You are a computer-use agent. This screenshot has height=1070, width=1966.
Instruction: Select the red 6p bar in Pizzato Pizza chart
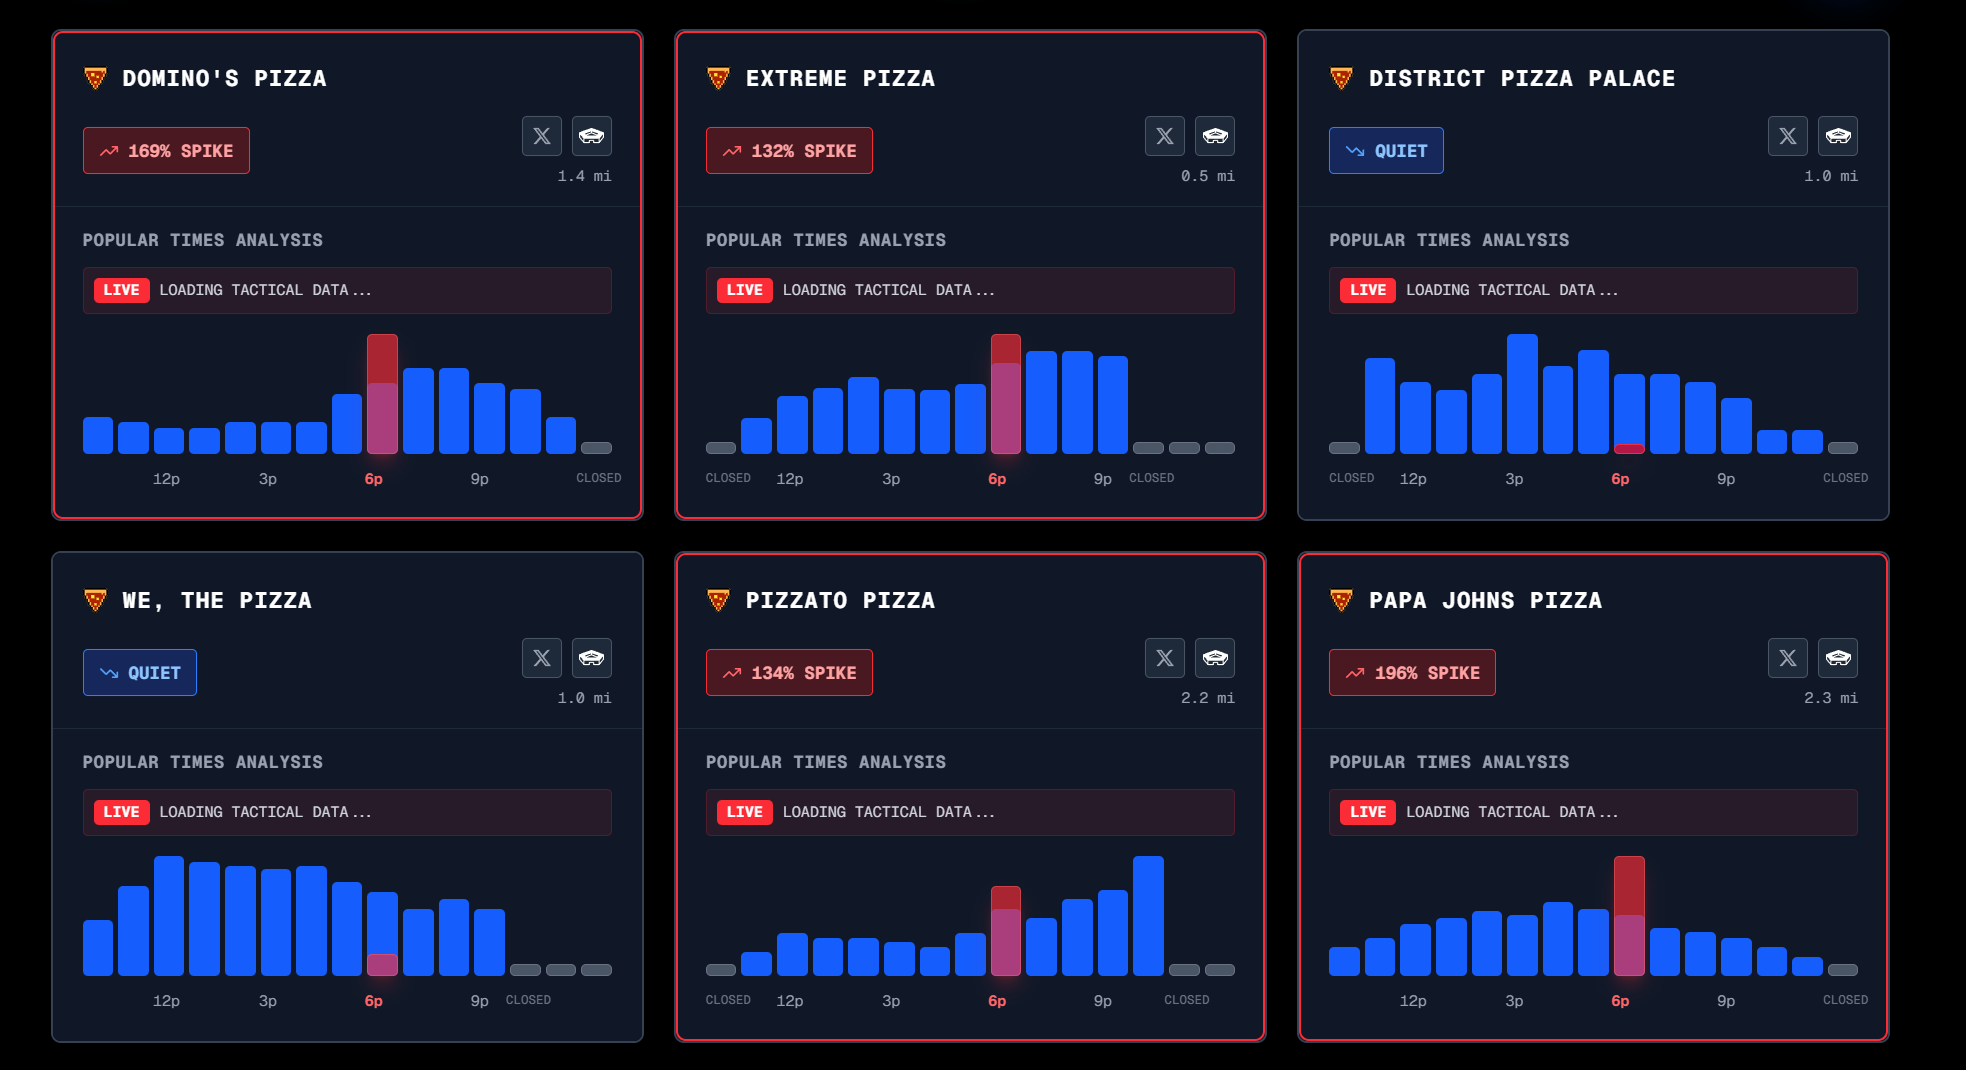click(1006, 931)
